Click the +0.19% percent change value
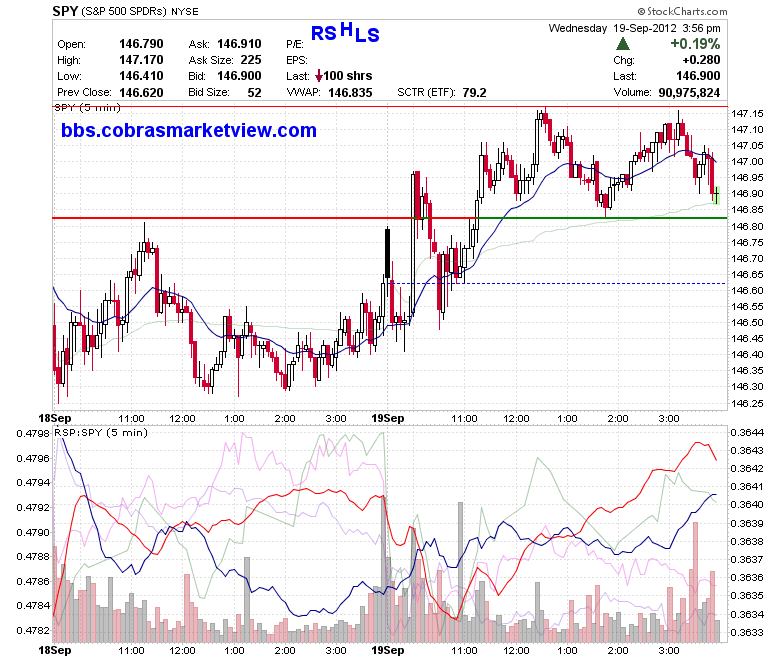Viewport: 780px width, 659px height. [695, 44]
